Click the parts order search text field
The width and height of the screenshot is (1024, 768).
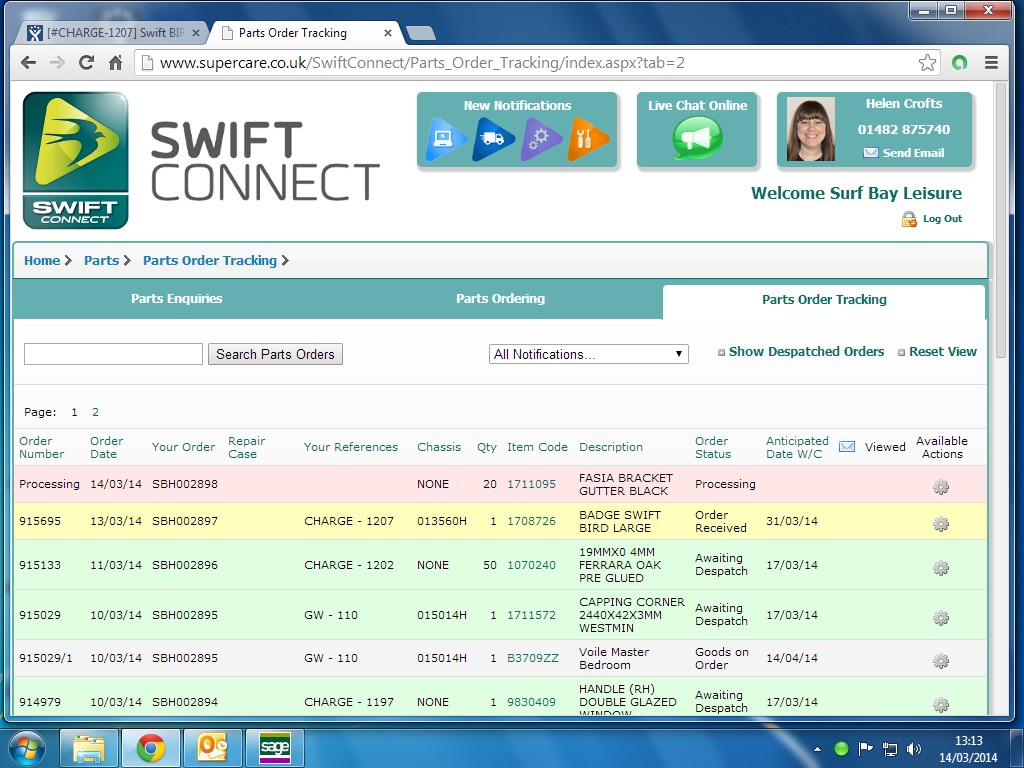coord(113,354)
